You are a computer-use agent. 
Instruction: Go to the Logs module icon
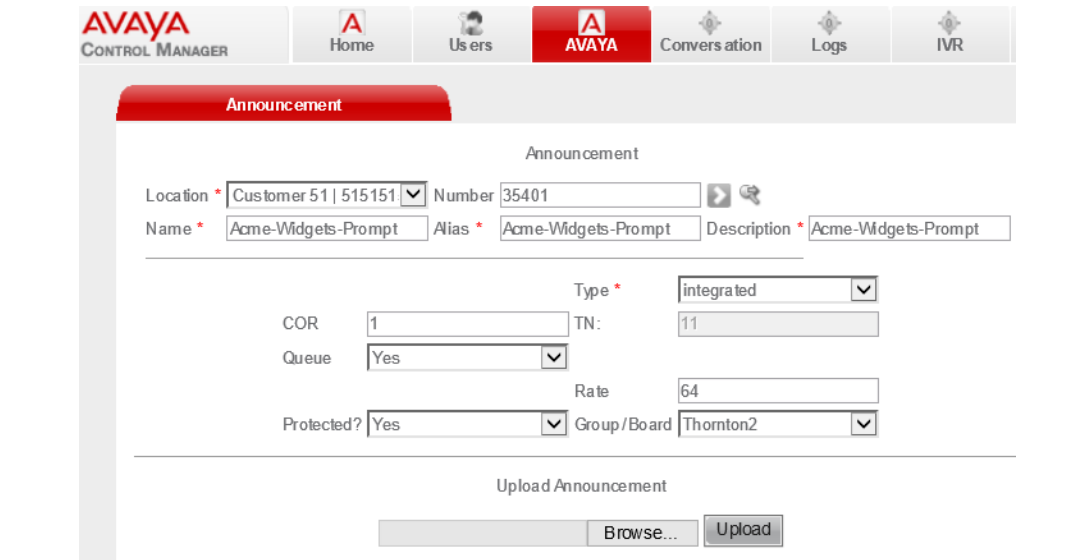coord(828,23)
